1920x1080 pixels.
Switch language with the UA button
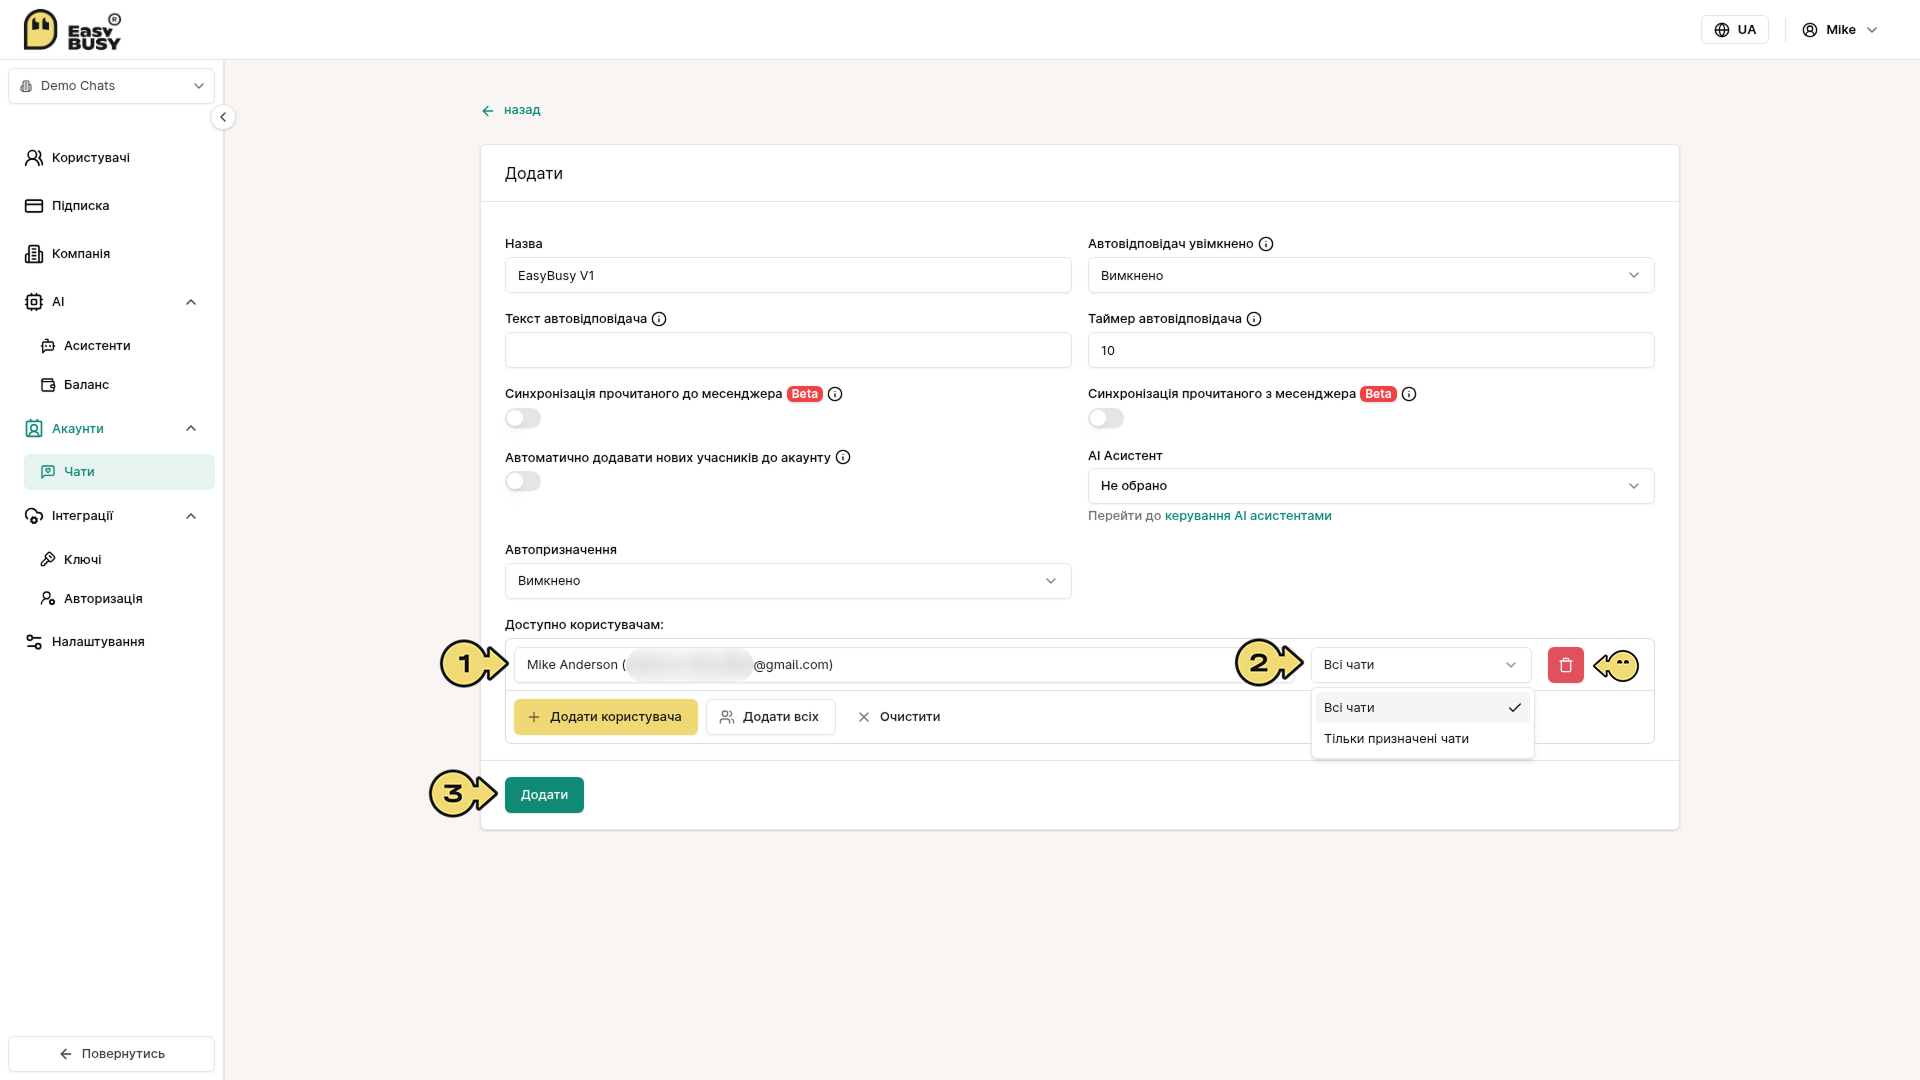(1735, 30)
